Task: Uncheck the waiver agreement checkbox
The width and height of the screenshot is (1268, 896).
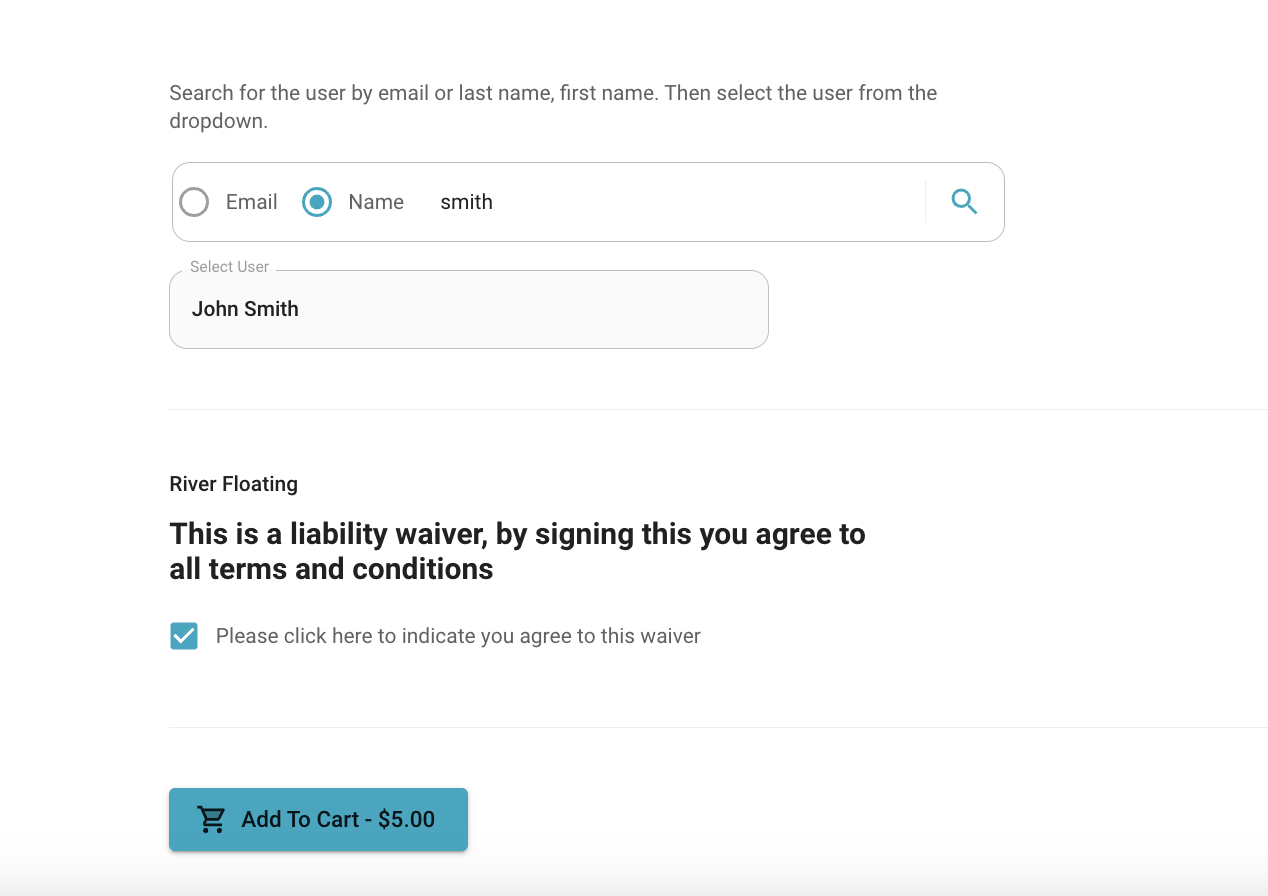Action: click(x=184, y=636)
